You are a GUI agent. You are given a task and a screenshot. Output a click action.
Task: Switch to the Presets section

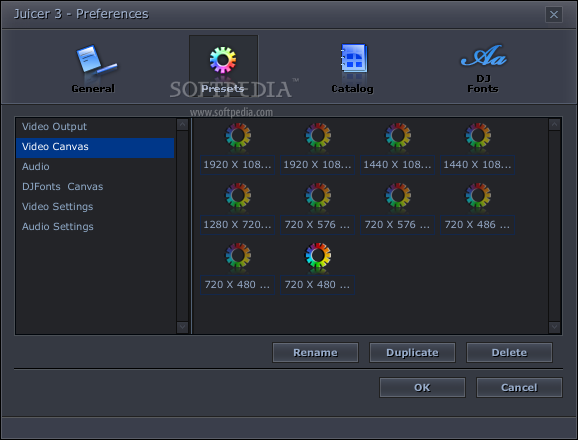point(223,67)
